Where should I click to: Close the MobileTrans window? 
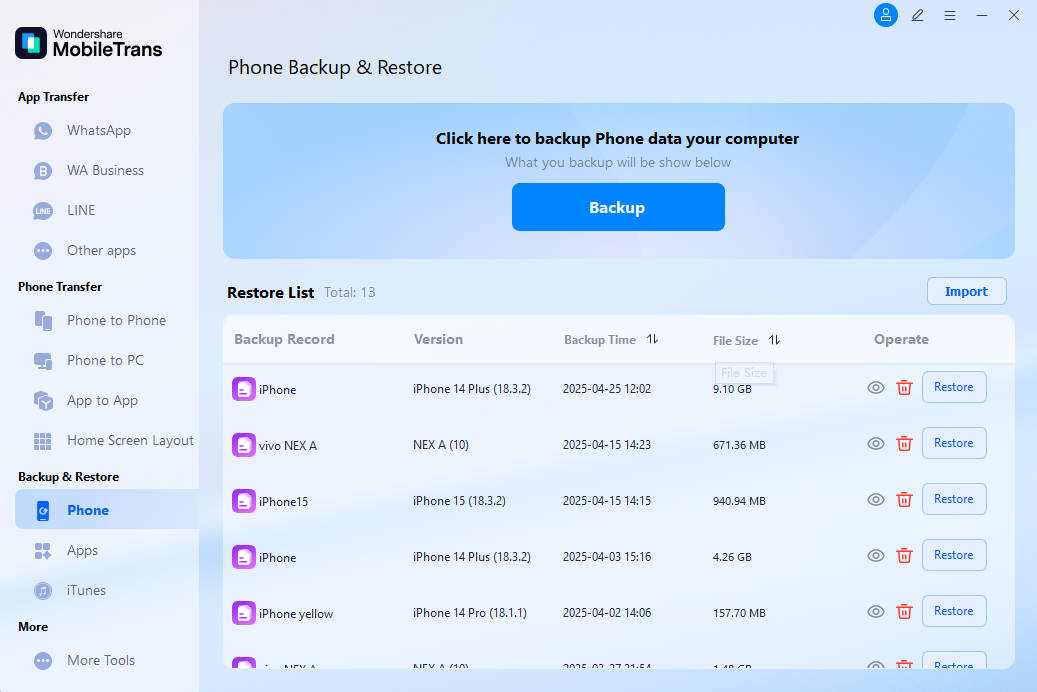tap(1014, 15)
